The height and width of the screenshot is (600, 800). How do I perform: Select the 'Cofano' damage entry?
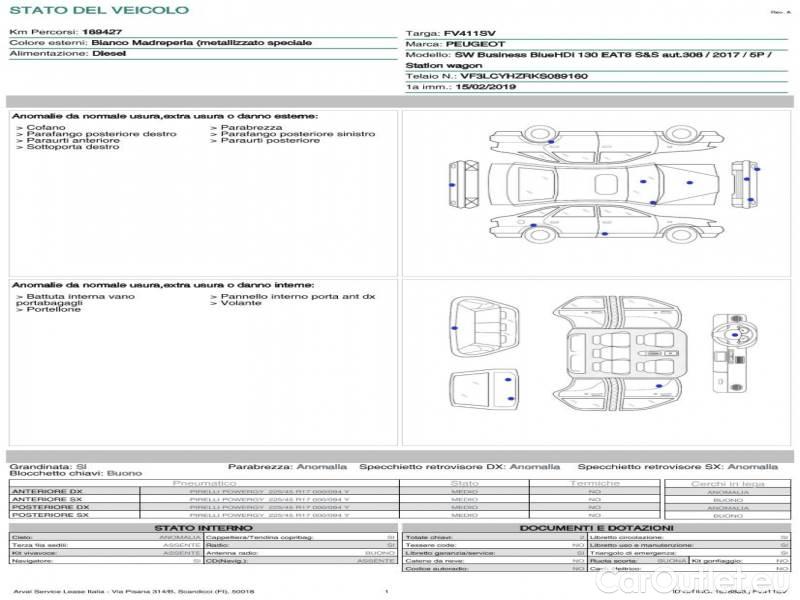(x=41, y=127)
